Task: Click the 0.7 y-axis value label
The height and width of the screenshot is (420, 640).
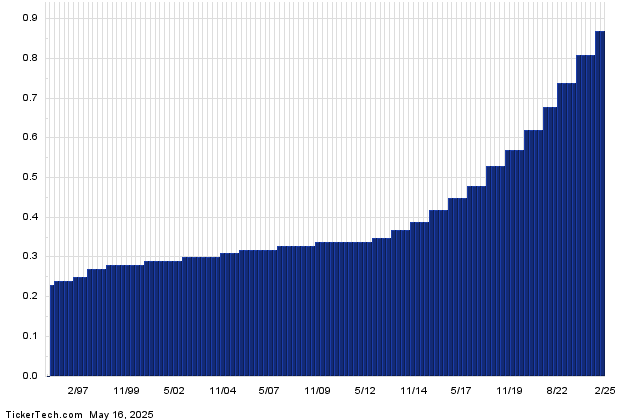Action: coord(29,98)
